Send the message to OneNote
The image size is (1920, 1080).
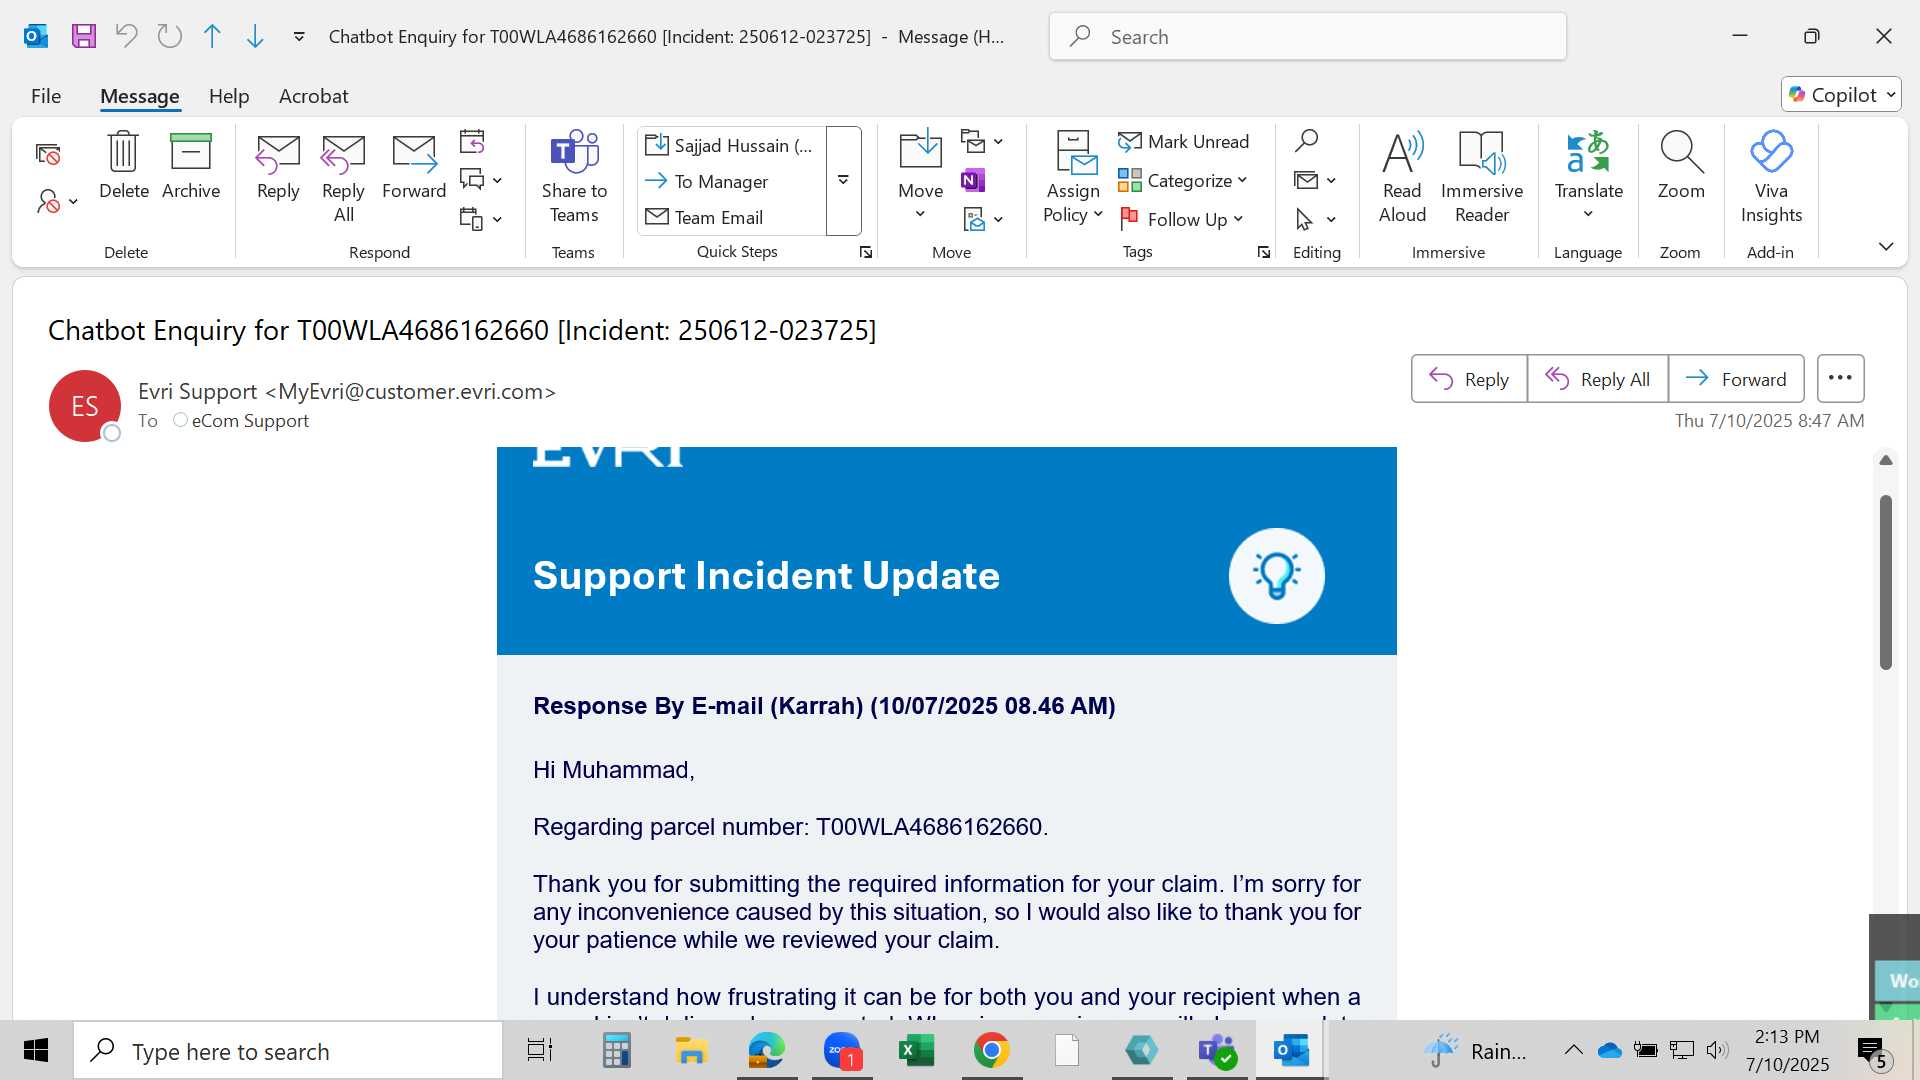[x=973, y=180]
